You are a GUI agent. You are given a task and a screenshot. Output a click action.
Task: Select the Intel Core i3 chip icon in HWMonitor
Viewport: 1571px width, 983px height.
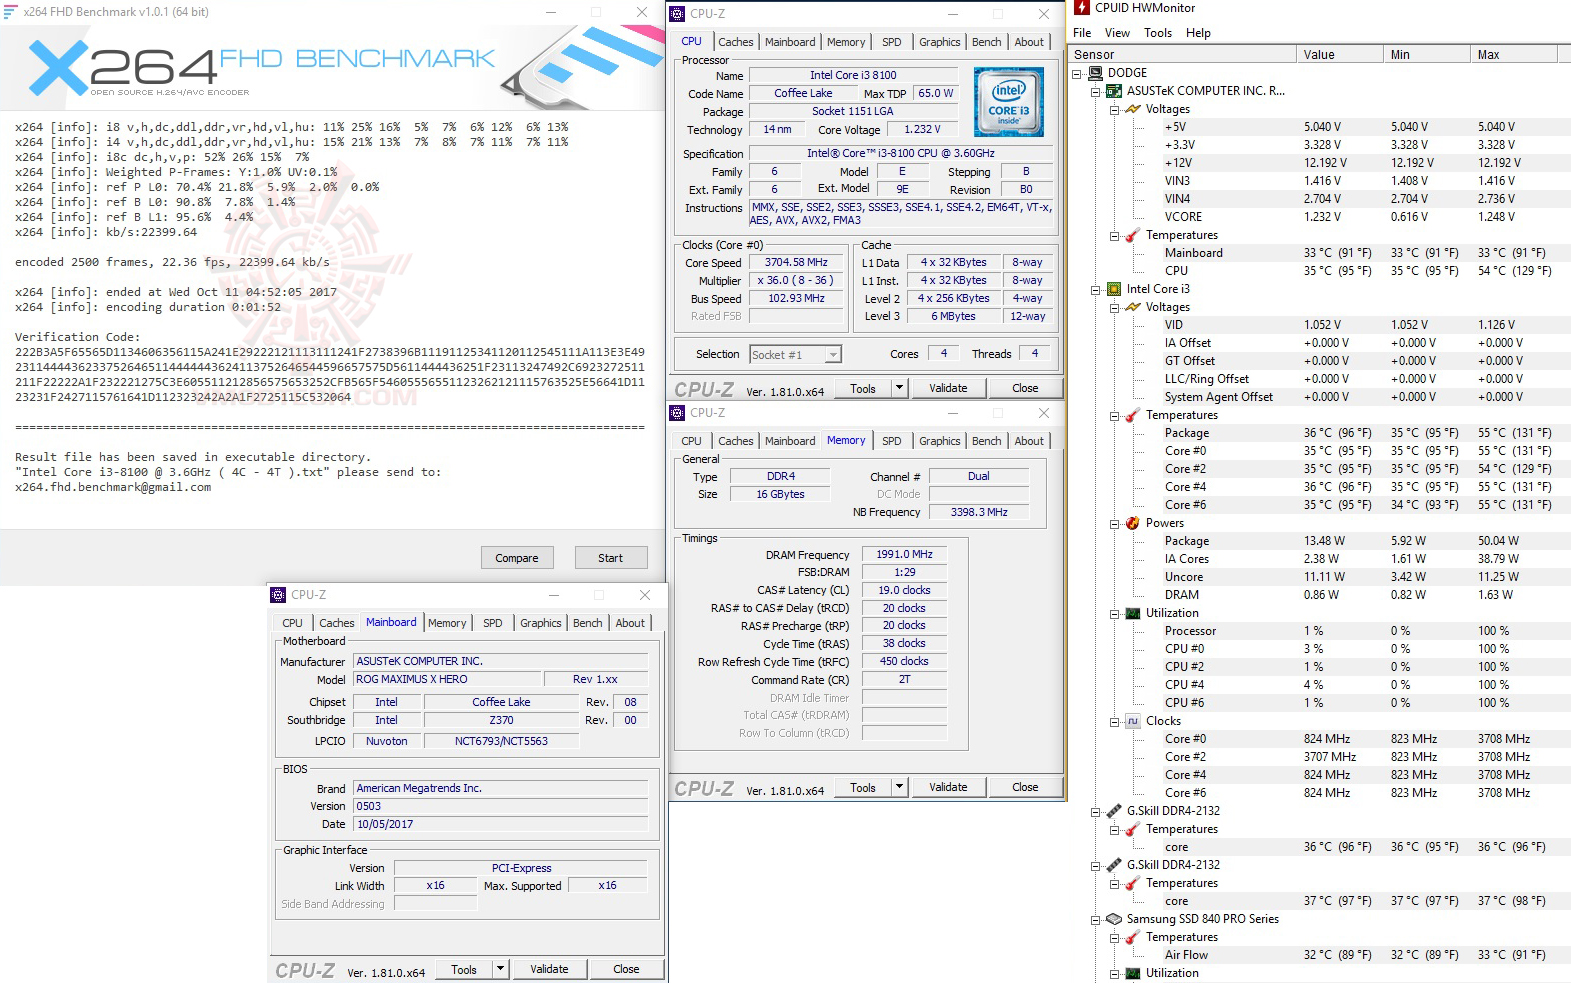pos(1114,289)
